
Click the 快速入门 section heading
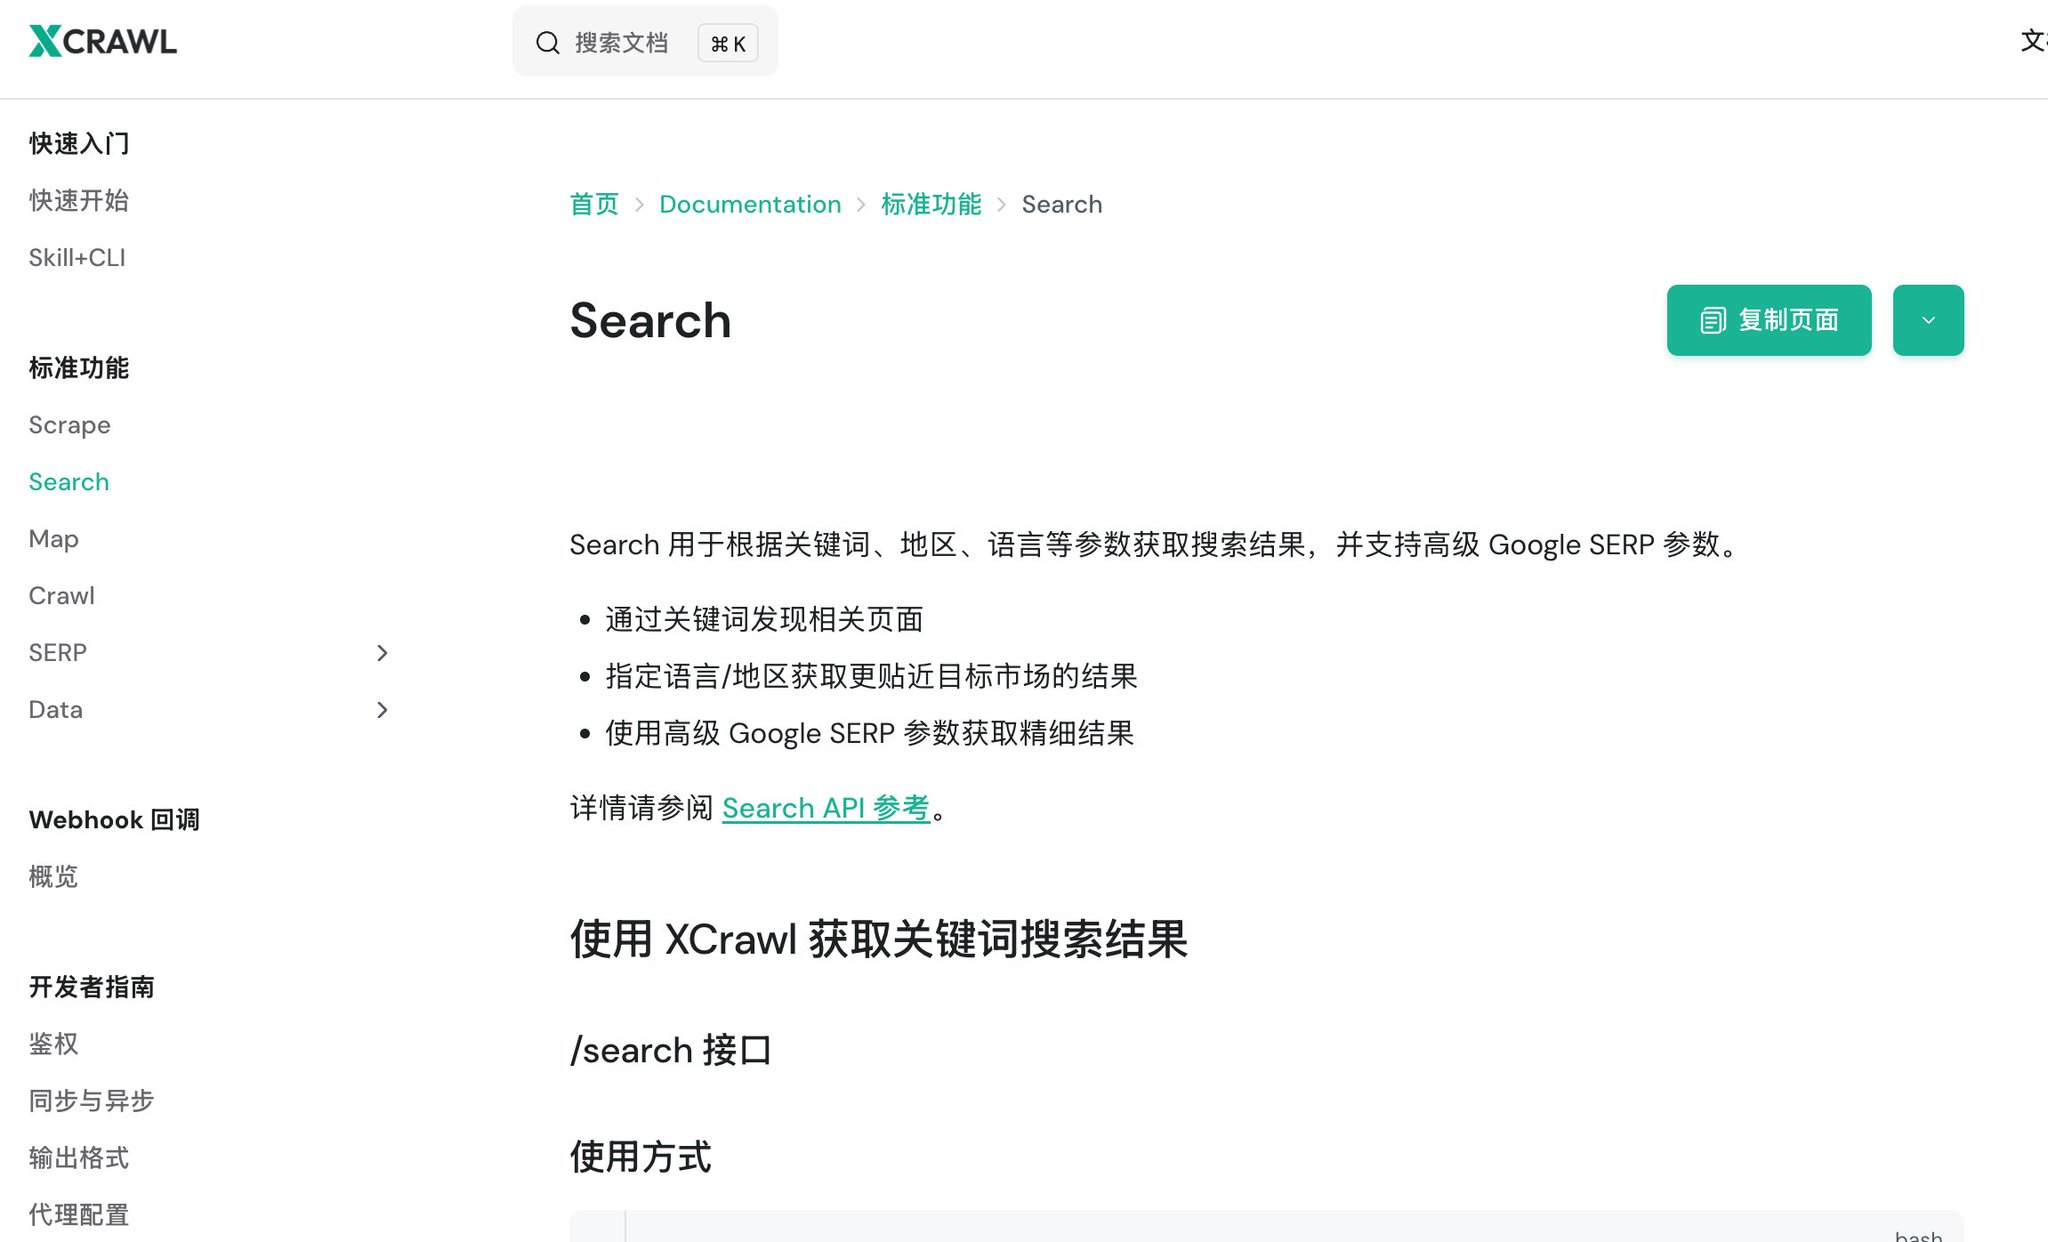pos(79,144)
